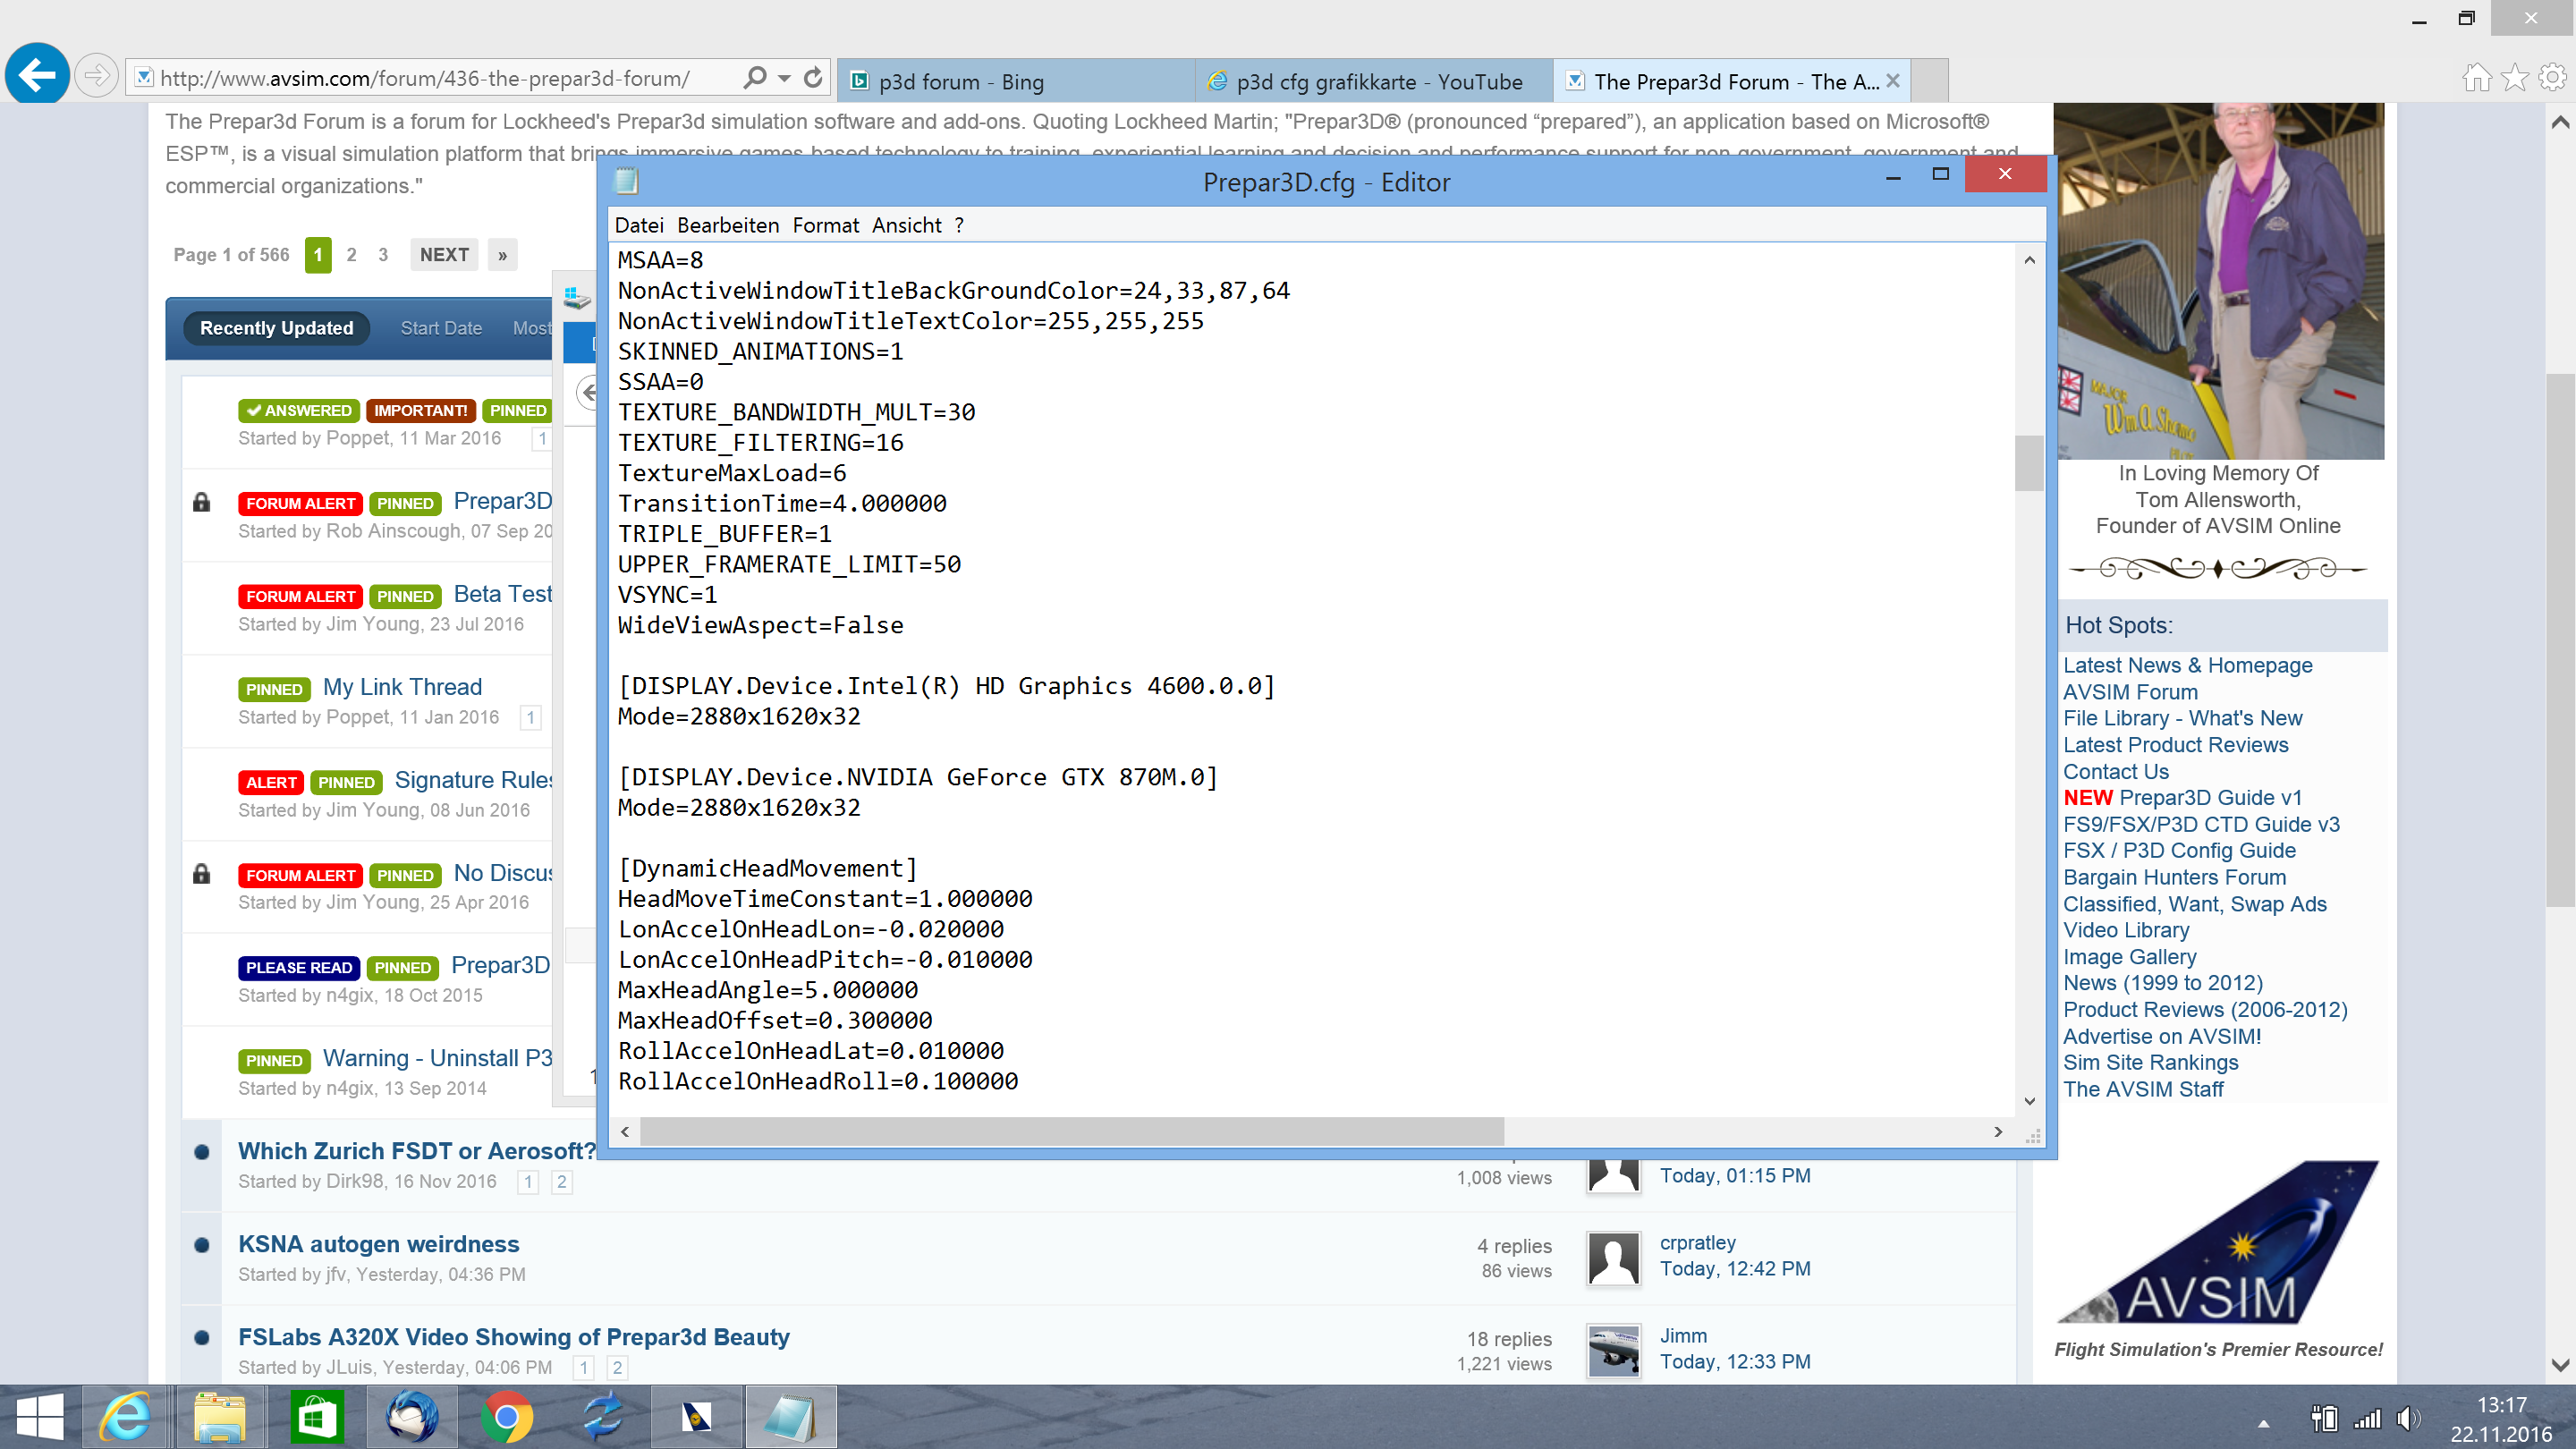Click the TEXTURE_BANDWIDTH_MULT=30 line

796,412
